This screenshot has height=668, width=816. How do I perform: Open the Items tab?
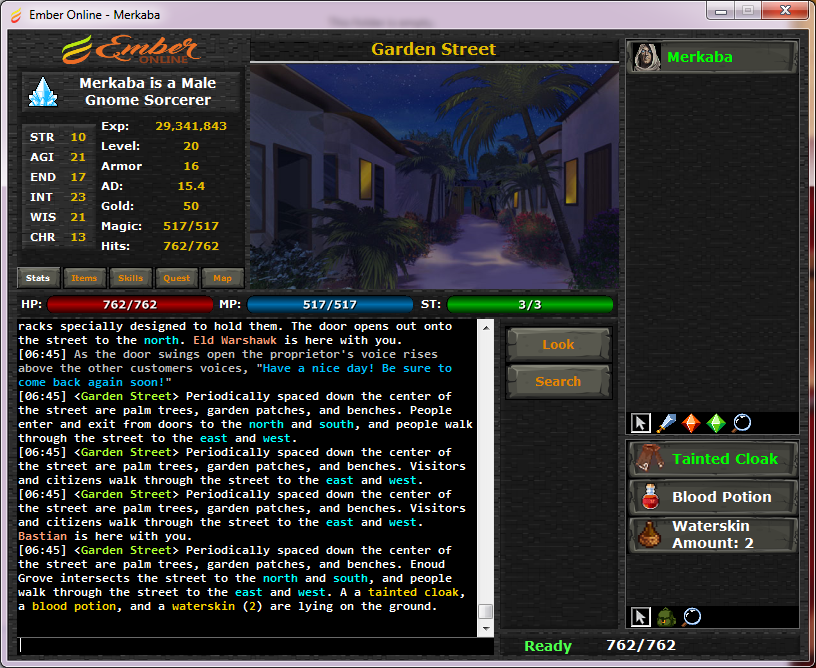point(84,278)
